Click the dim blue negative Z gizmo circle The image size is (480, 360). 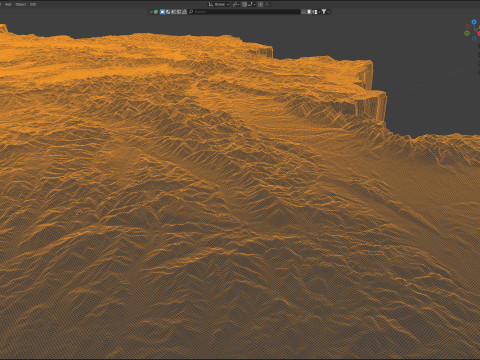[474, 39]
